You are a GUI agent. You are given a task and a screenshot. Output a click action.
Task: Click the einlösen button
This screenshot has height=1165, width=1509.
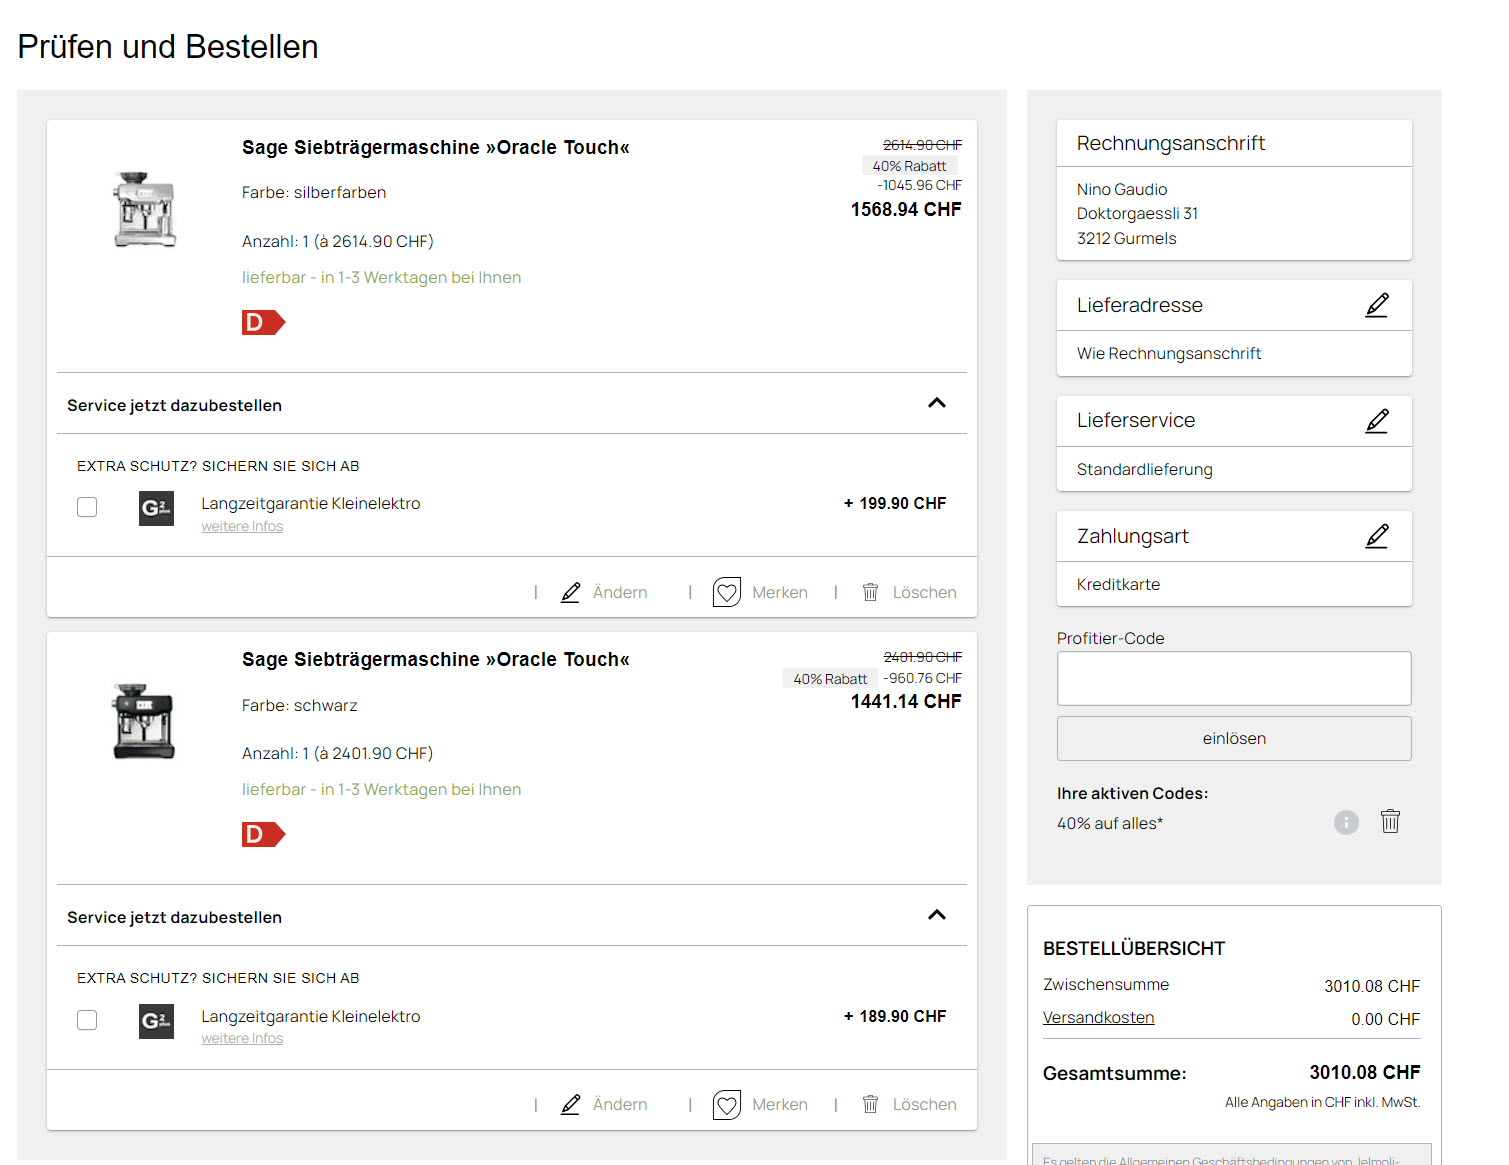tap(1233, 738)
